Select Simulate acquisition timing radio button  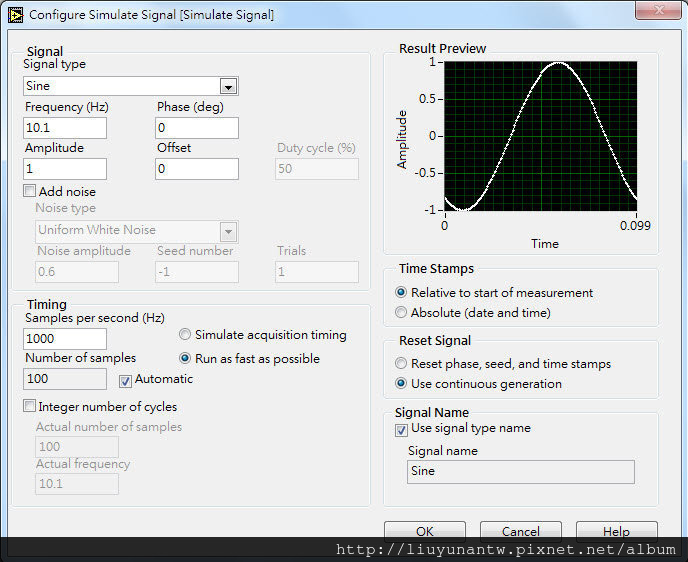coord(185,335)
